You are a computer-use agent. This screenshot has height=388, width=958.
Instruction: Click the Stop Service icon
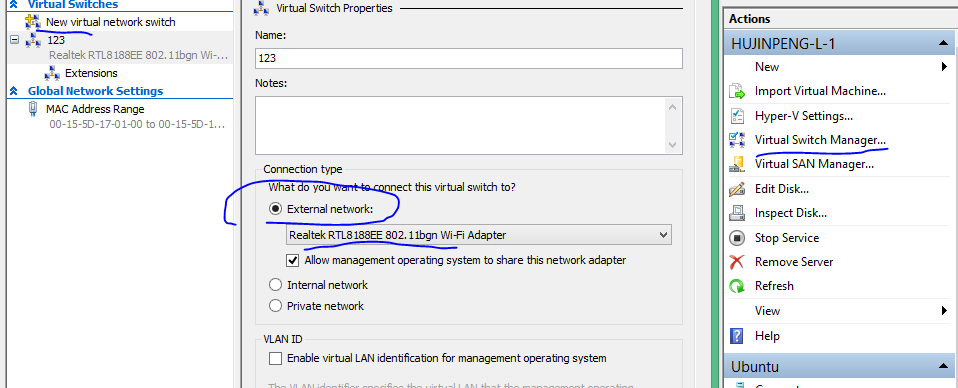tap(737, 238)
